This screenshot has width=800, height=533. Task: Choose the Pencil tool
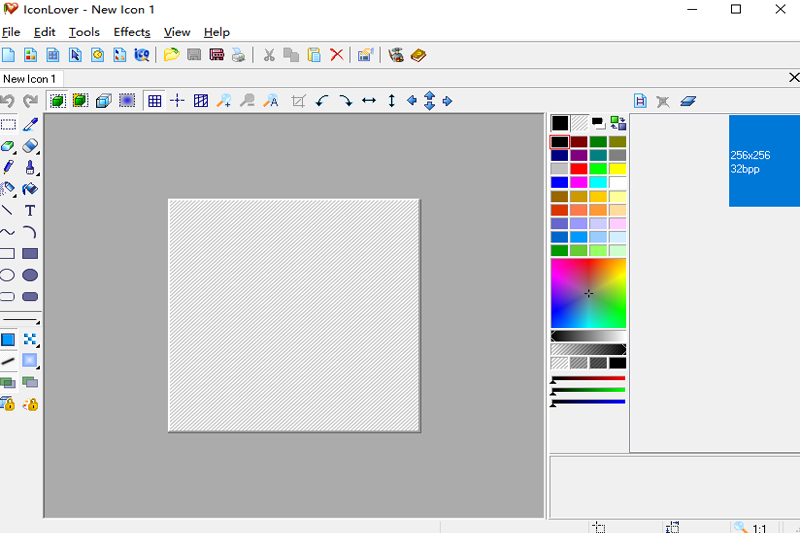click(8, 167)
